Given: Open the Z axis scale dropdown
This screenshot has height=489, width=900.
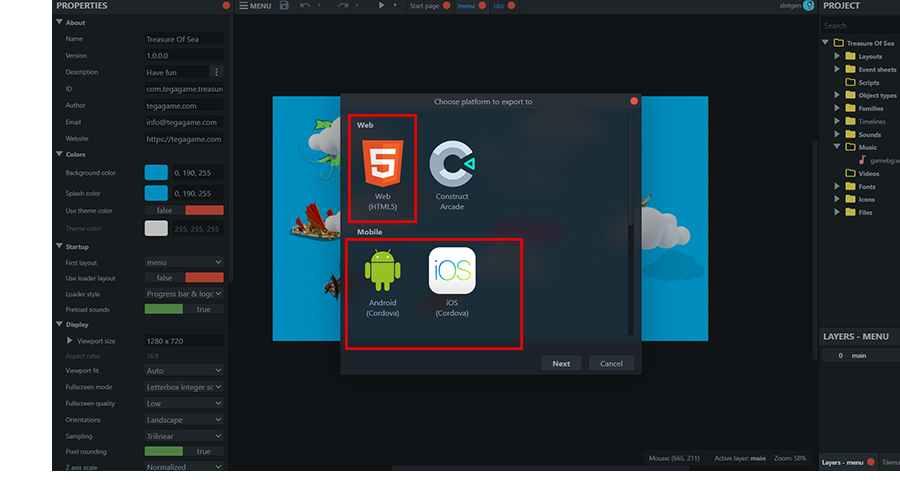Looking at the screenshot, I should tap(184, 467).
